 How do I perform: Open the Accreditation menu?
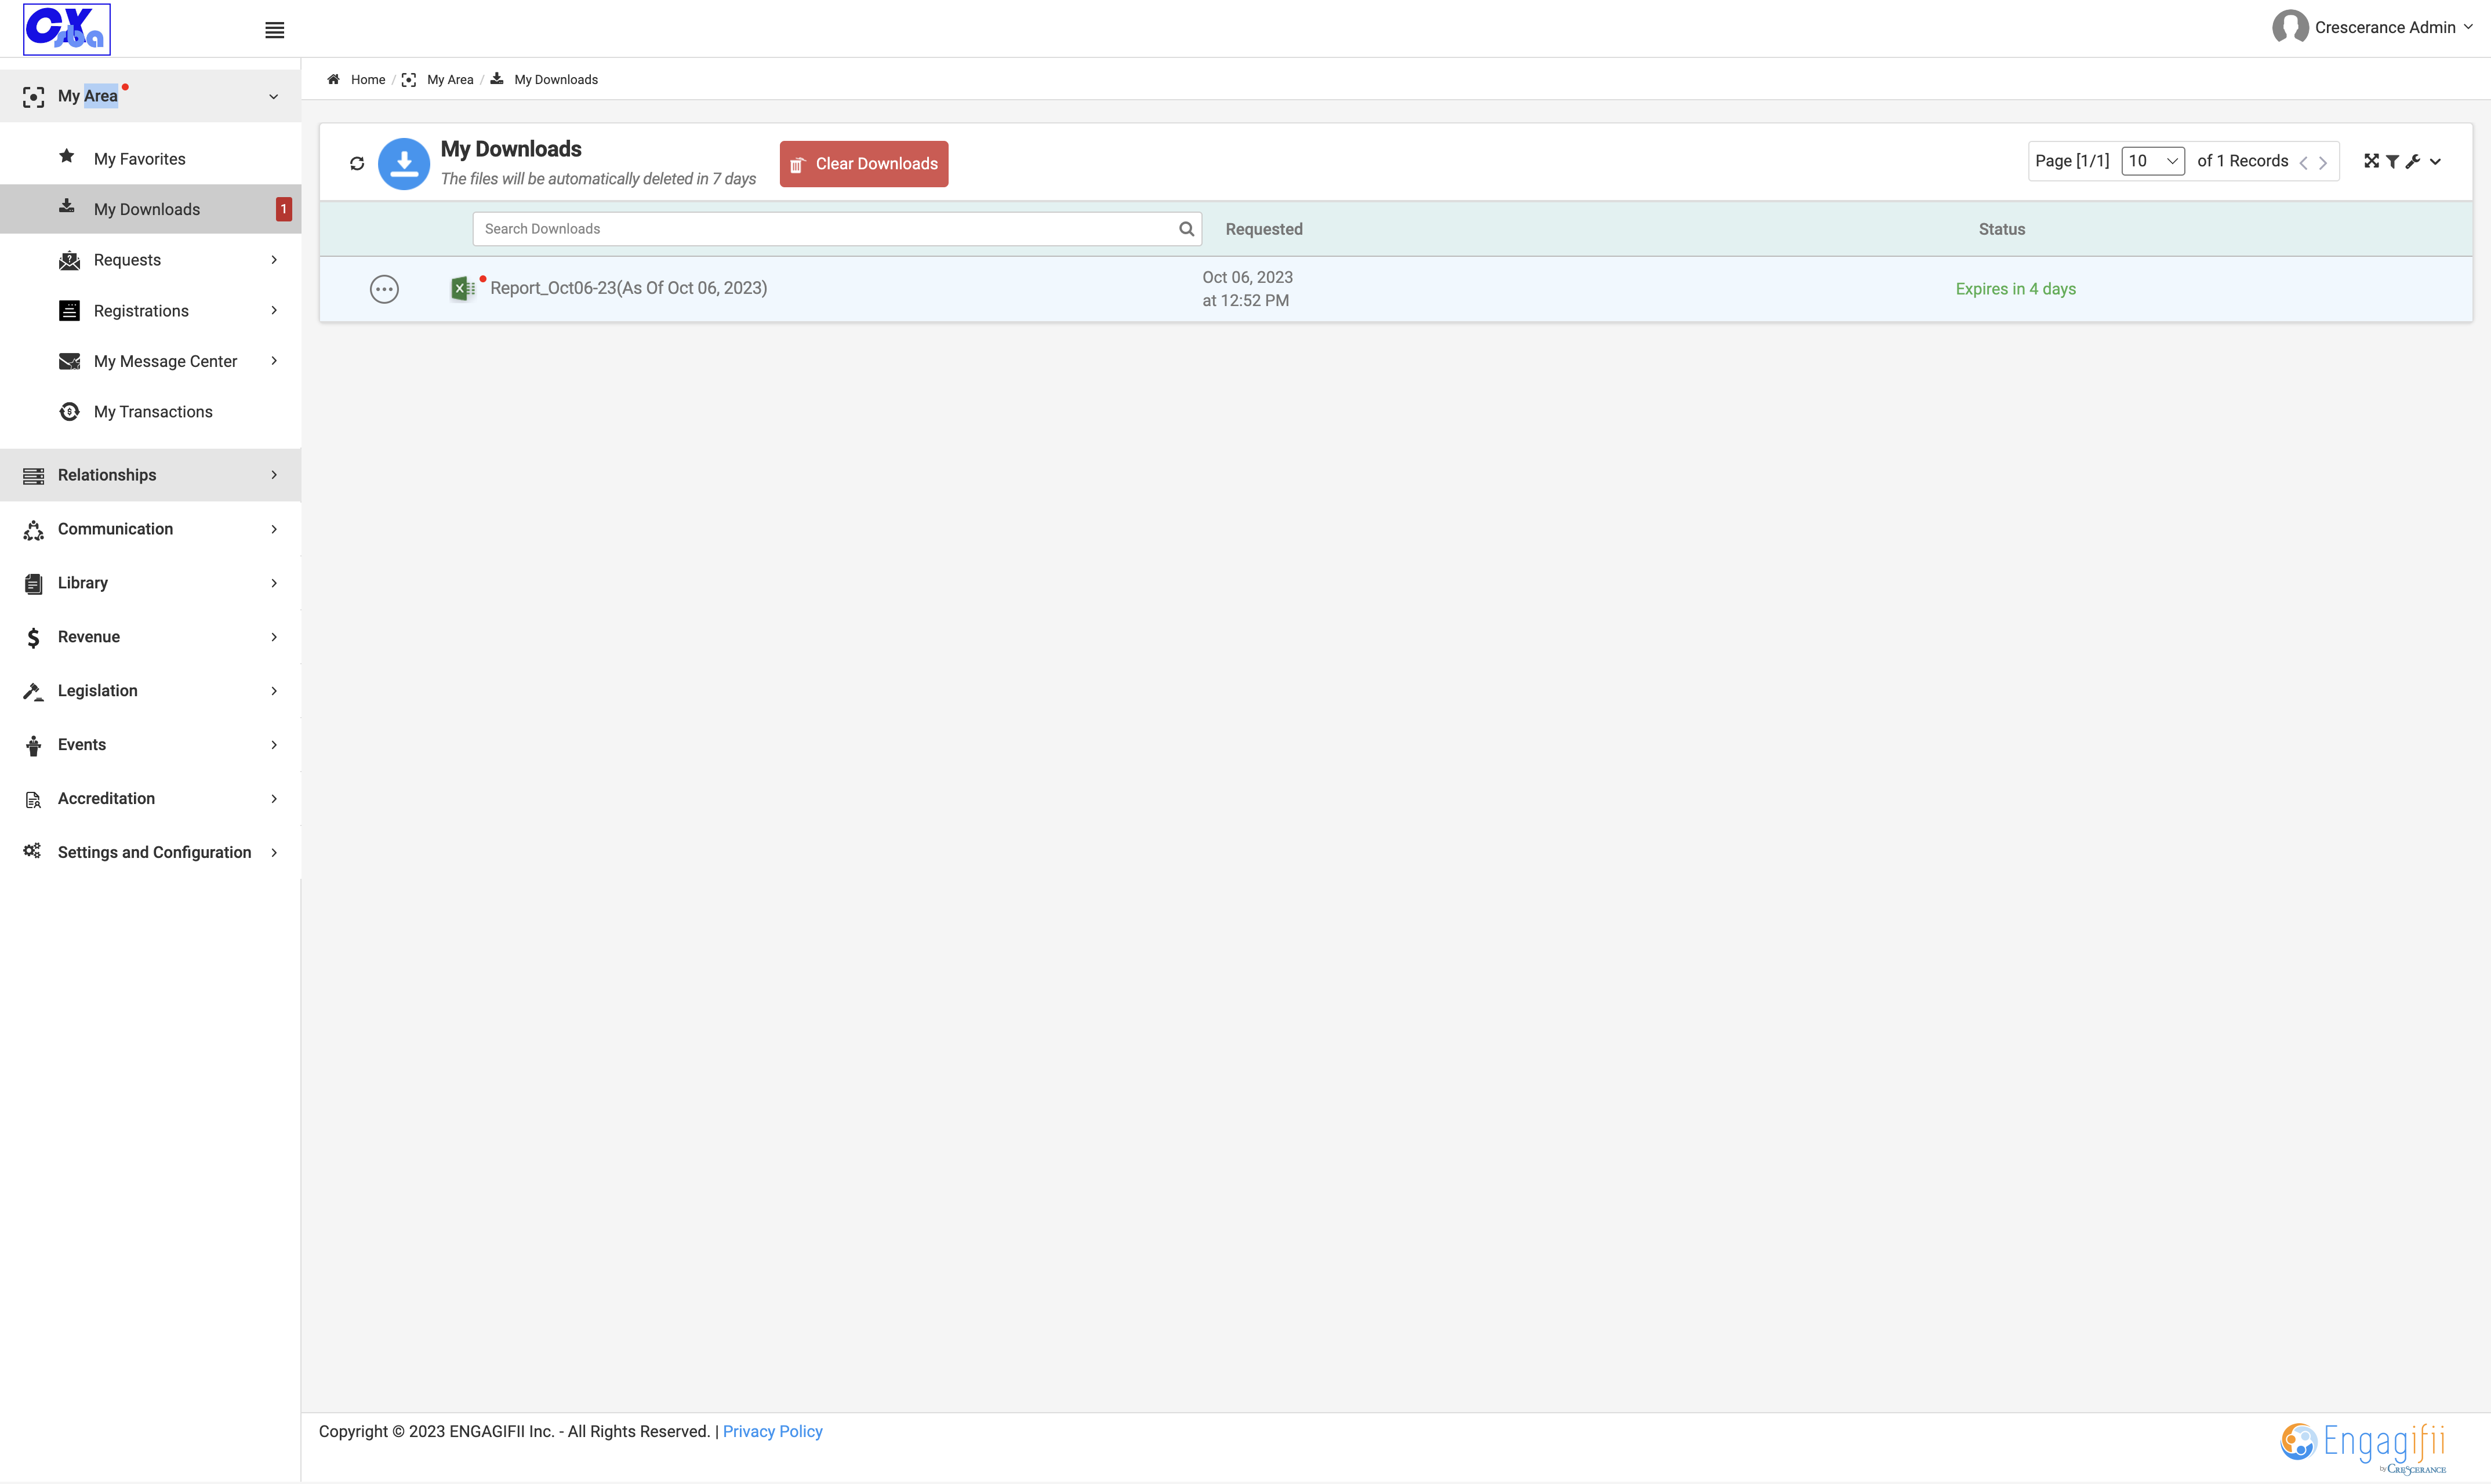click(150, 799)
